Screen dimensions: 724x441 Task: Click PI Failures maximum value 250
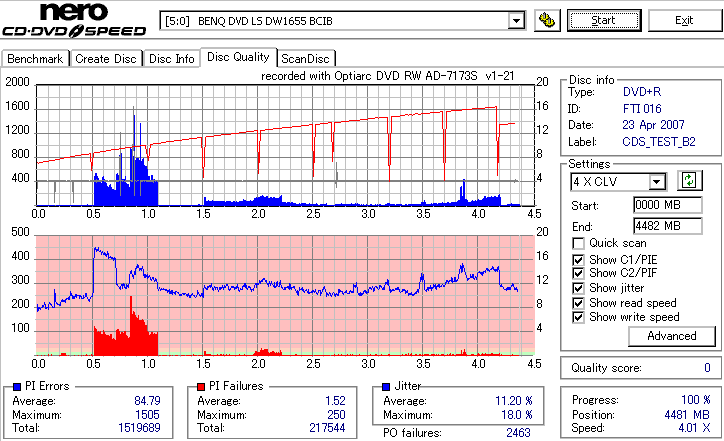[336, 415]
